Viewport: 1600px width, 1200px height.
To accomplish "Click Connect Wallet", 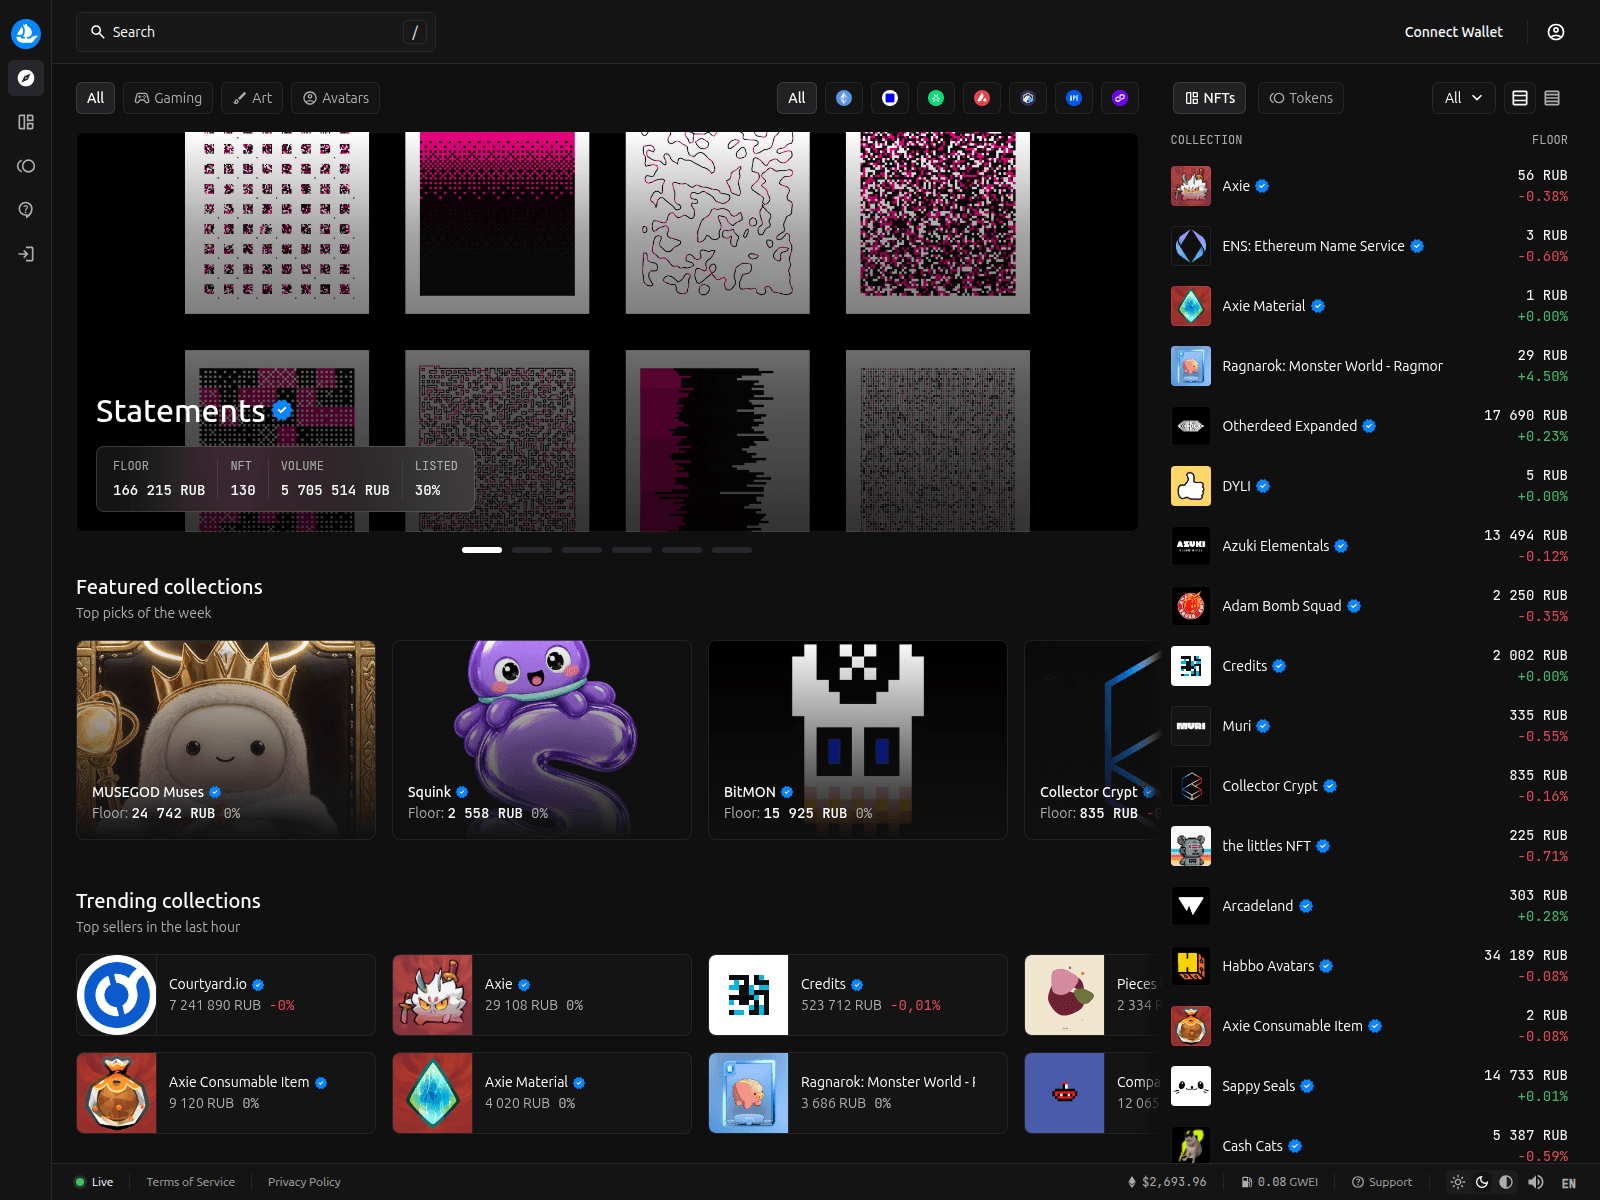I will 1453,32.
